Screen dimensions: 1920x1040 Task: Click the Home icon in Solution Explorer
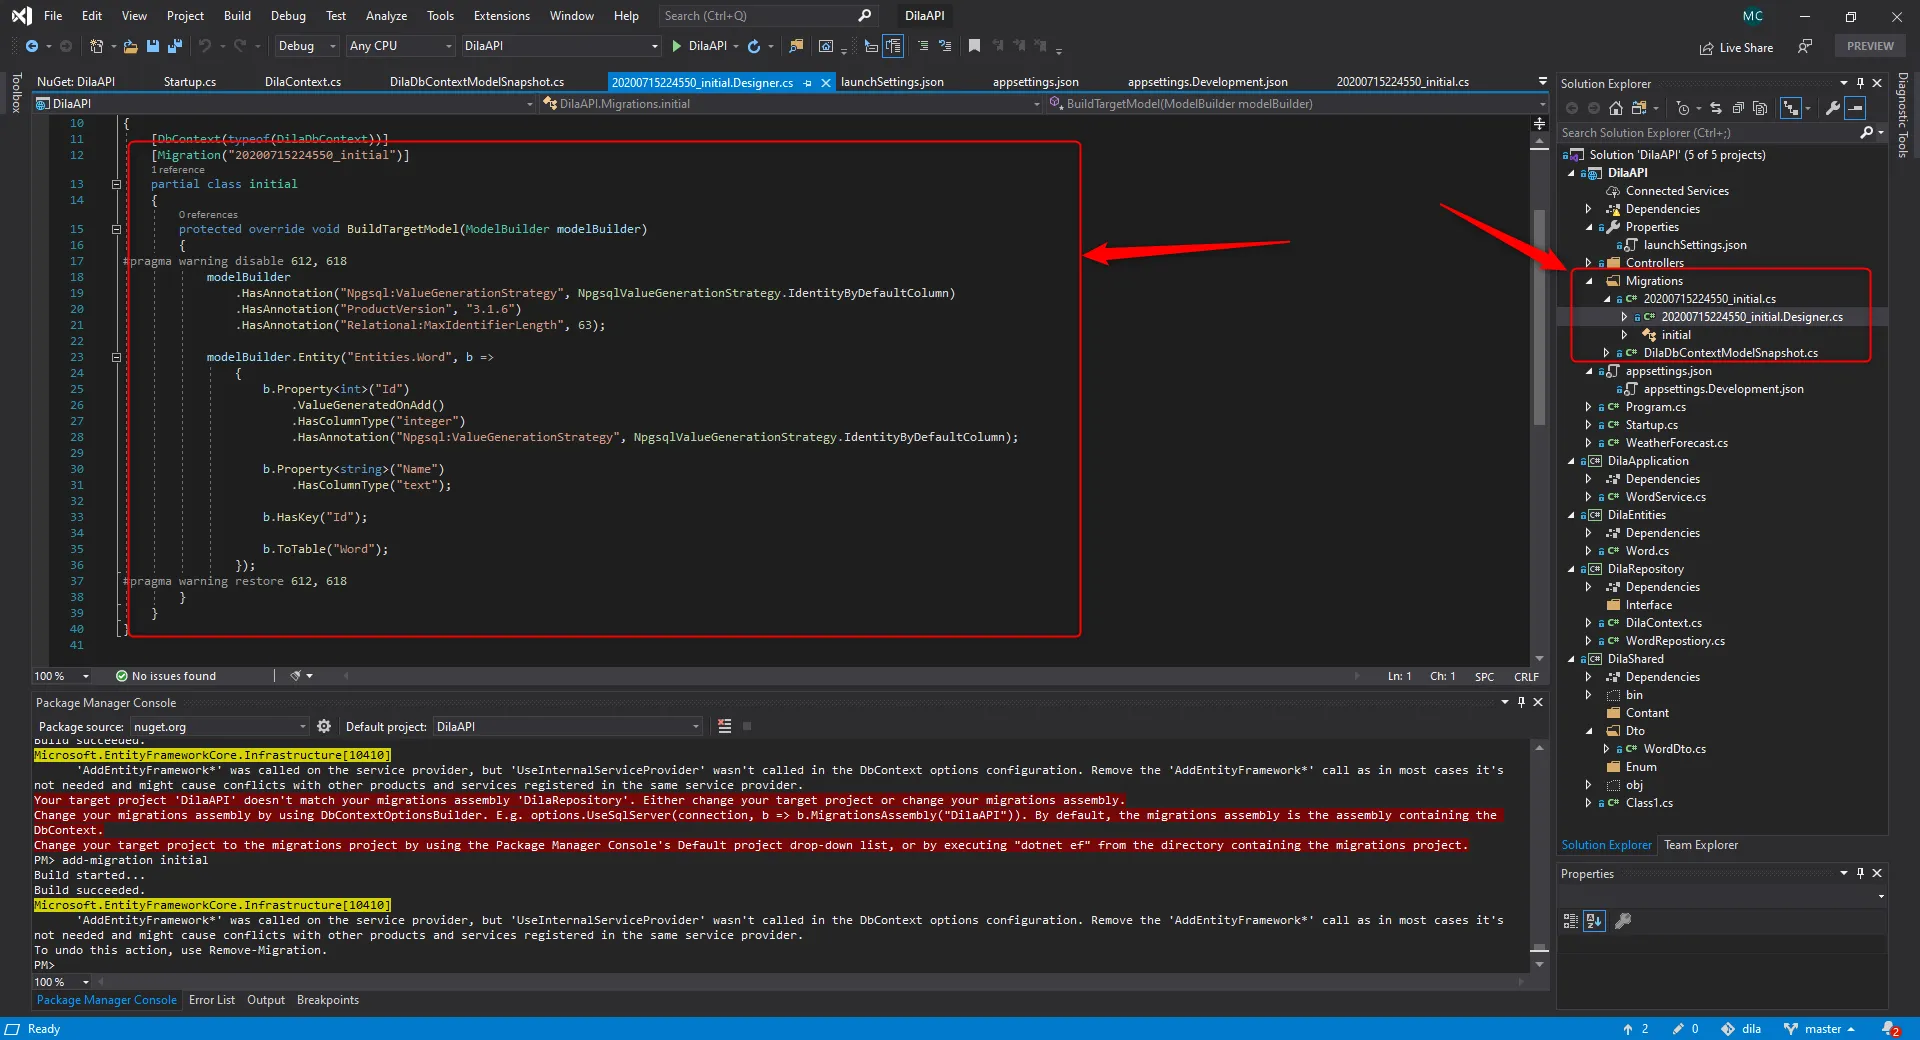1615,108
